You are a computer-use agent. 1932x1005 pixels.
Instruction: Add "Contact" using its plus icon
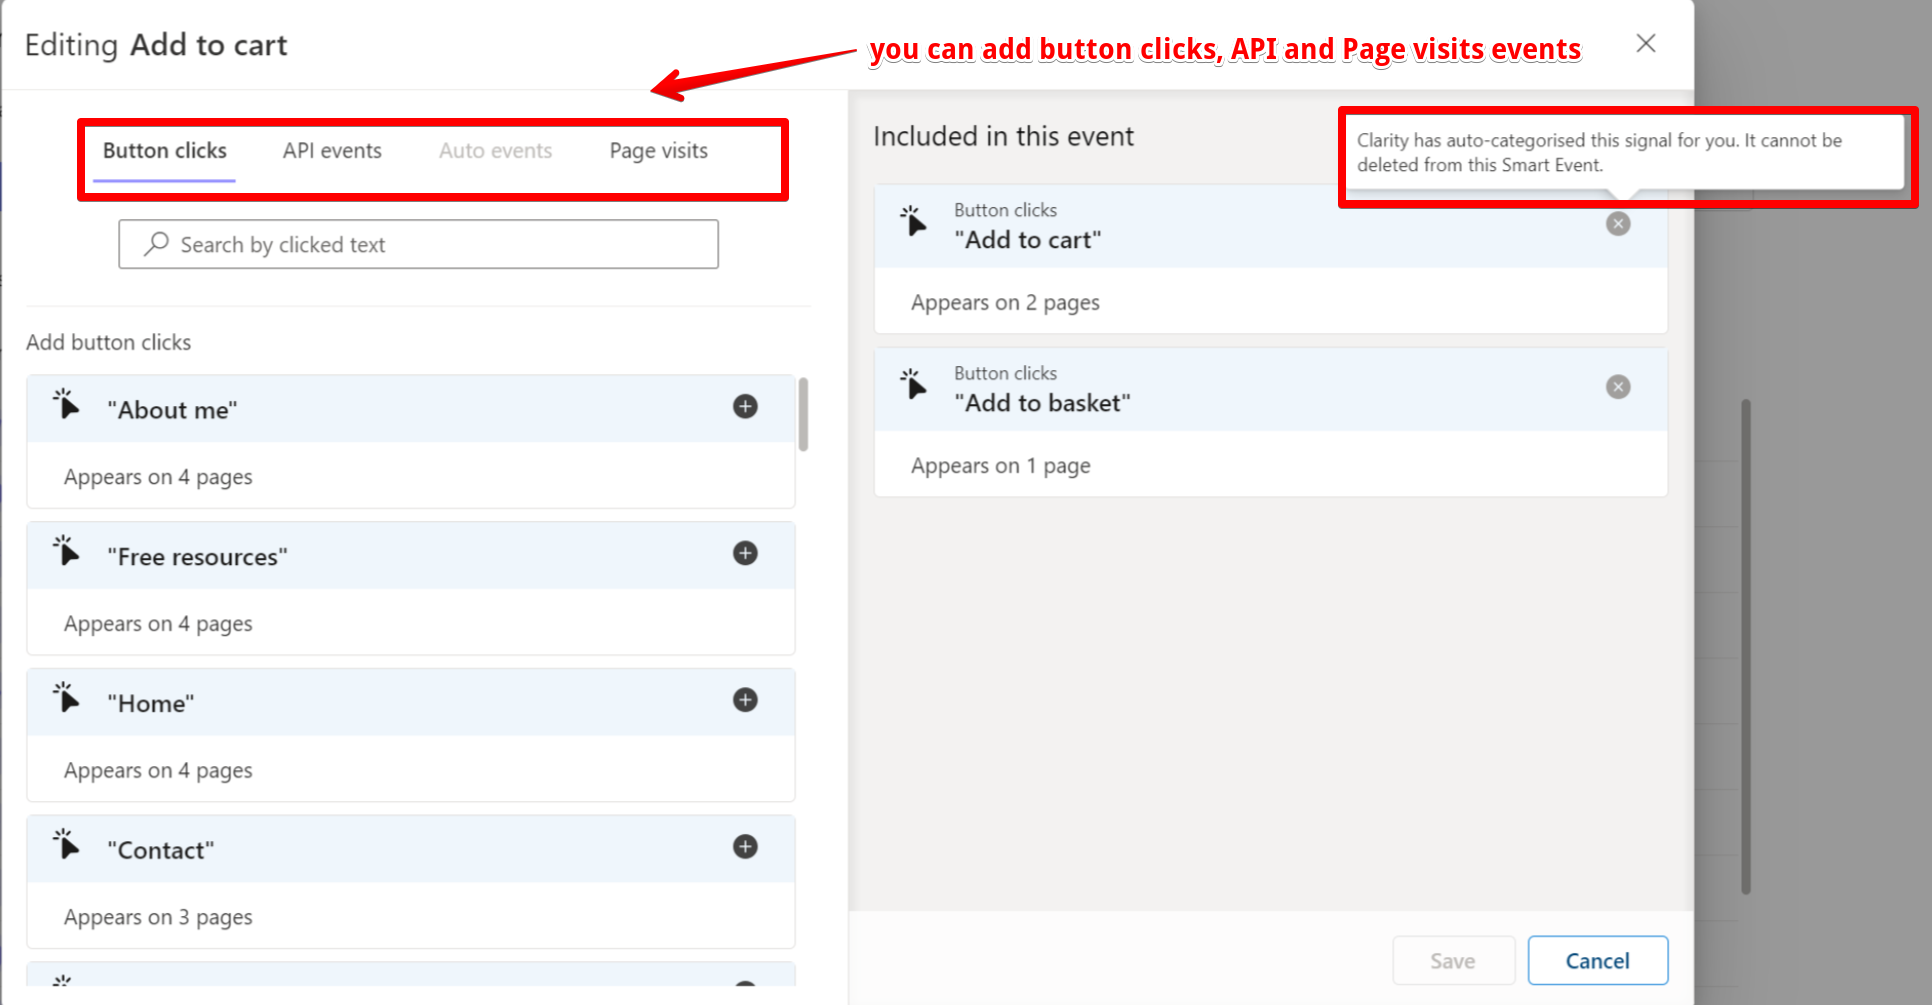click(745, 847)
